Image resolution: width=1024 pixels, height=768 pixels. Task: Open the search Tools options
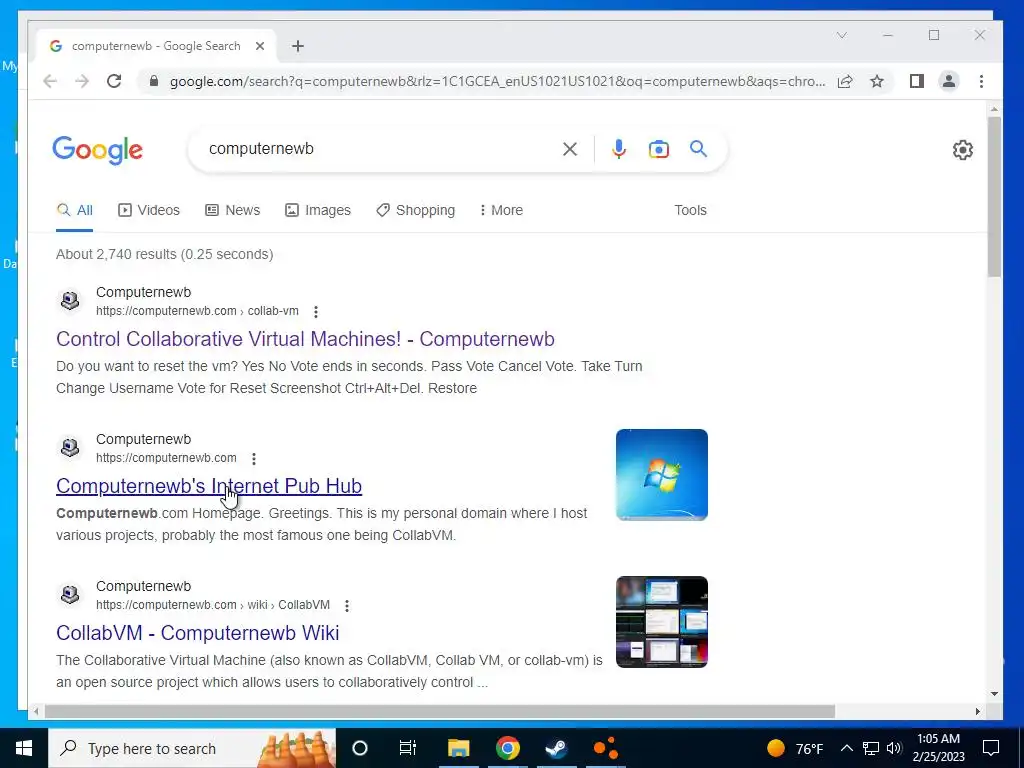(690, 210)
